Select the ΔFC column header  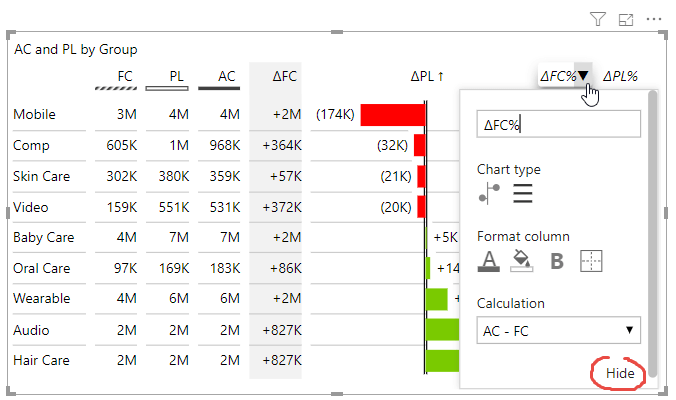click(x=285, y=76)
